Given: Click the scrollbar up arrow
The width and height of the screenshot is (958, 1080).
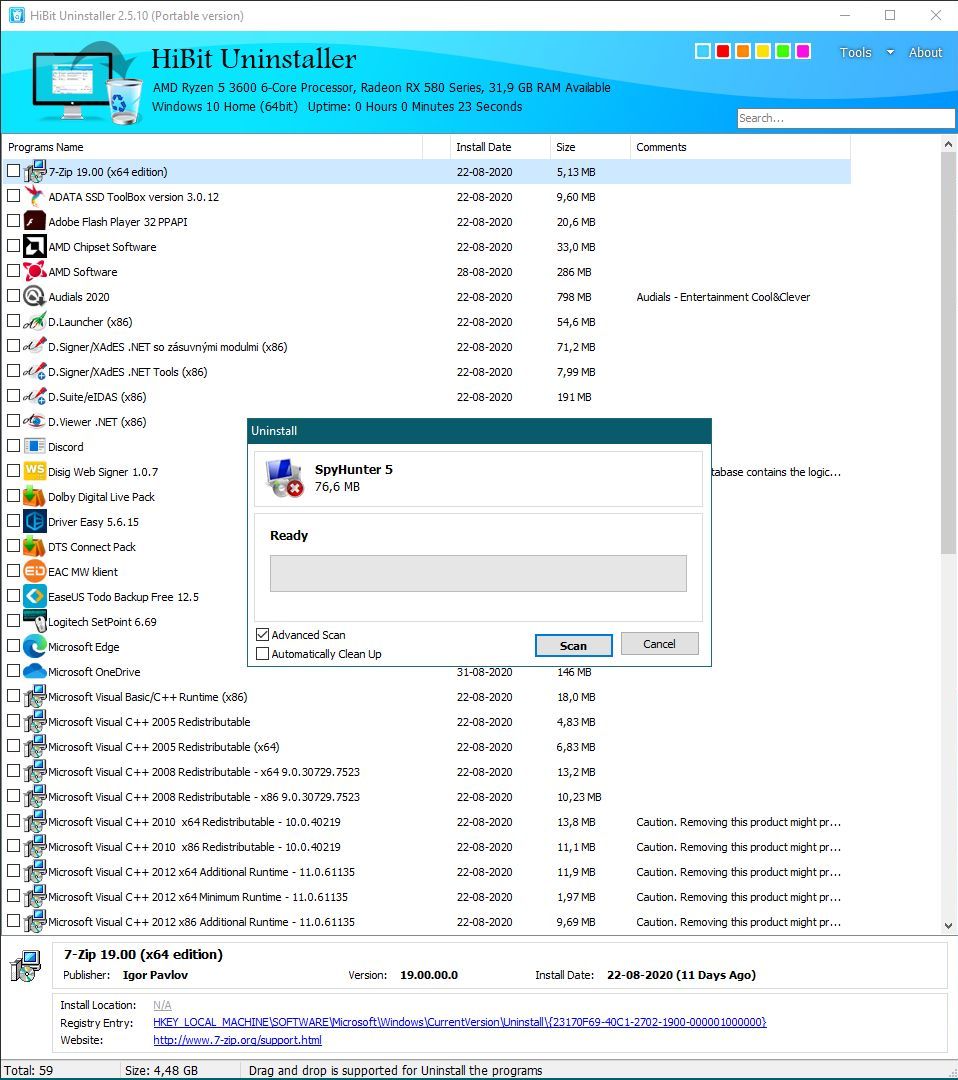Looking at the screenshot, I should tap(948, 144).
